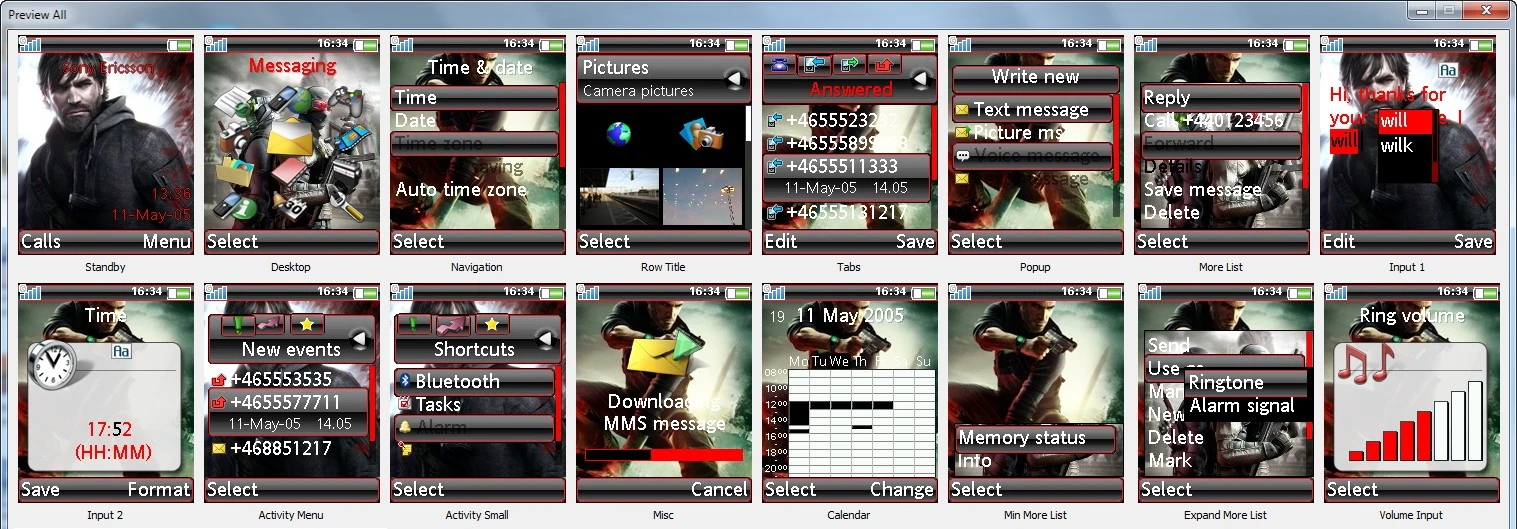The width and height of the screenshot is (1517, 529).
Task: Click Format softkey in Input 2 preview
Action: 159,489
